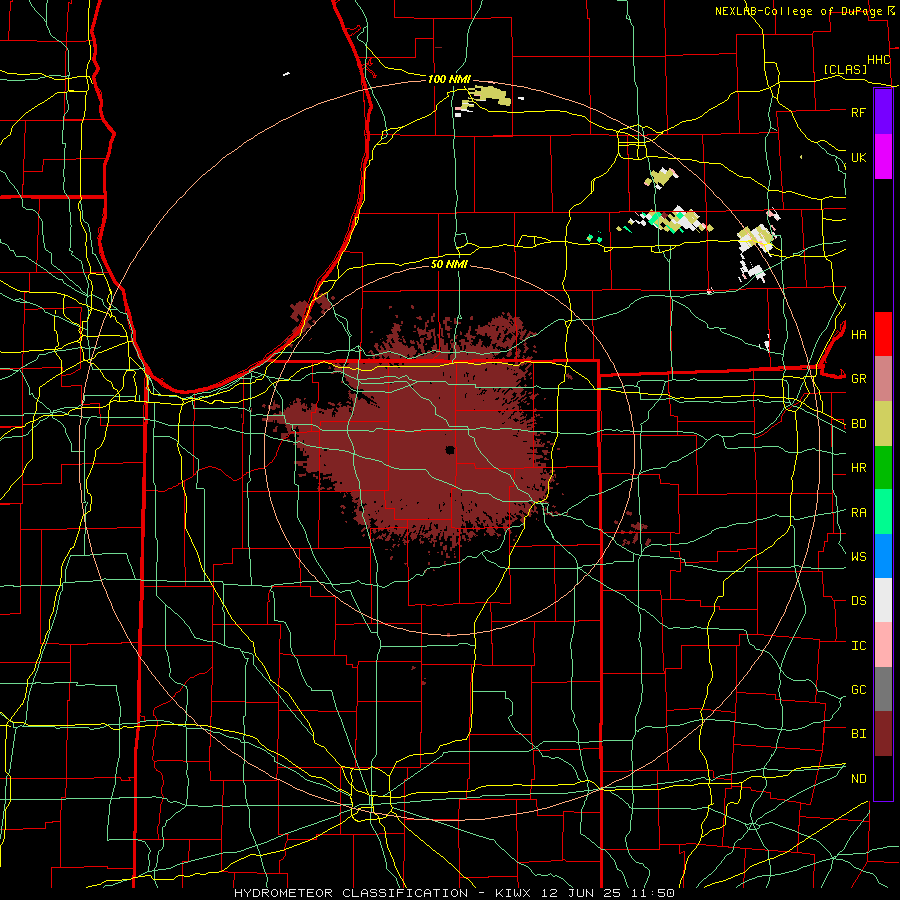Click the brown BI legend swatch

883,734
